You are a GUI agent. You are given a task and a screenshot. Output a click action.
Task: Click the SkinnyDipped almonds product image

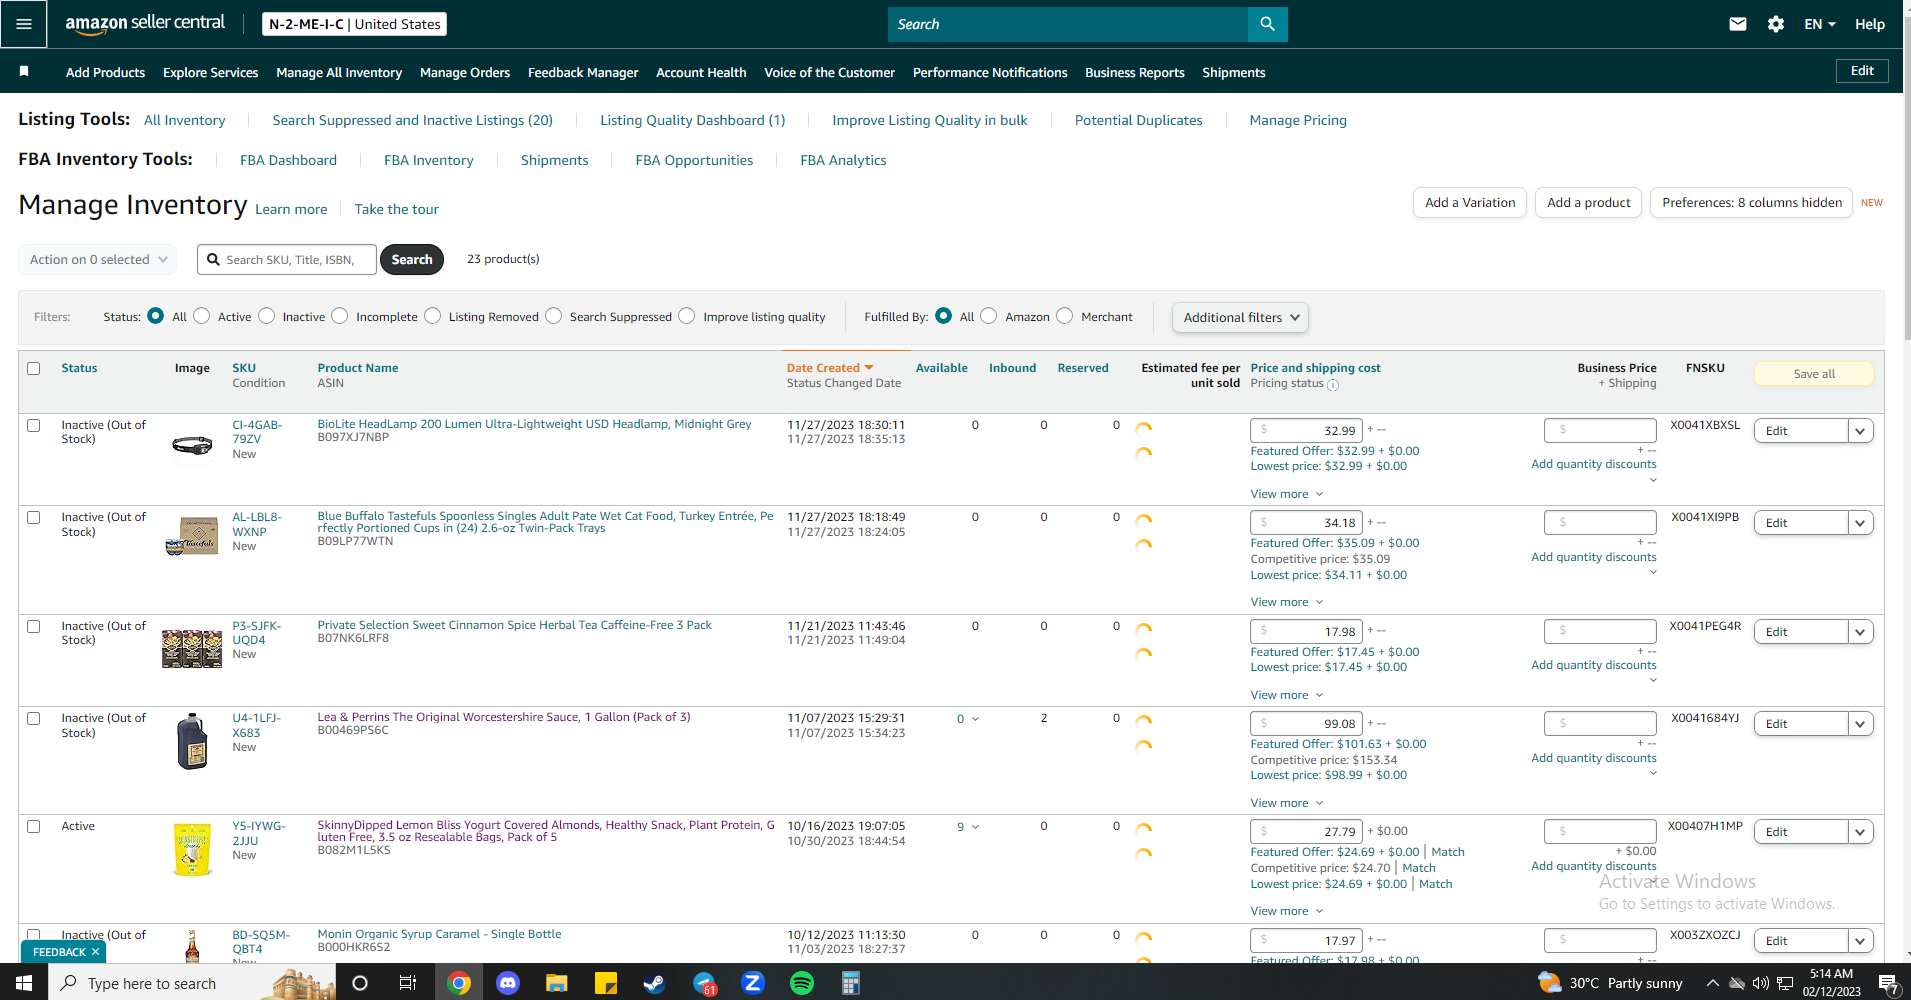click(192, 849)
